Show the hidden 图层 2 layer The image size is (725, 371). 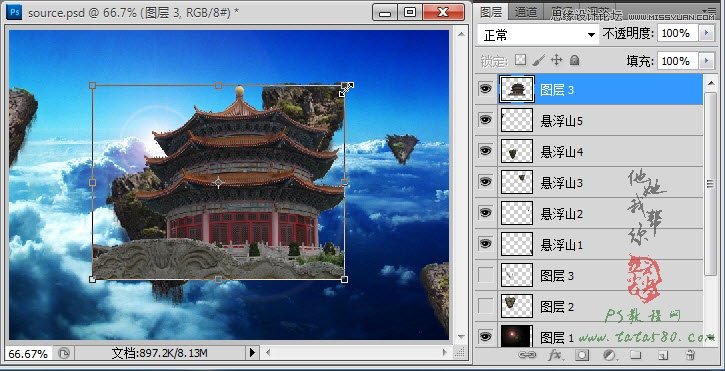[485, 306]
